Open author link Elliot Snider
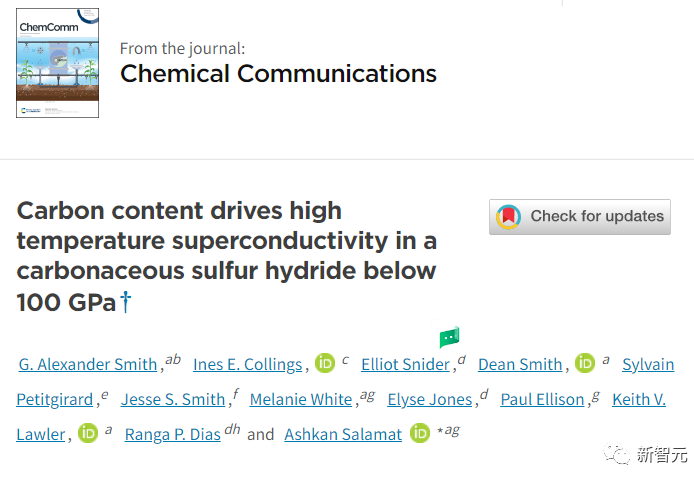694x485 pixels. coord(405,365)
